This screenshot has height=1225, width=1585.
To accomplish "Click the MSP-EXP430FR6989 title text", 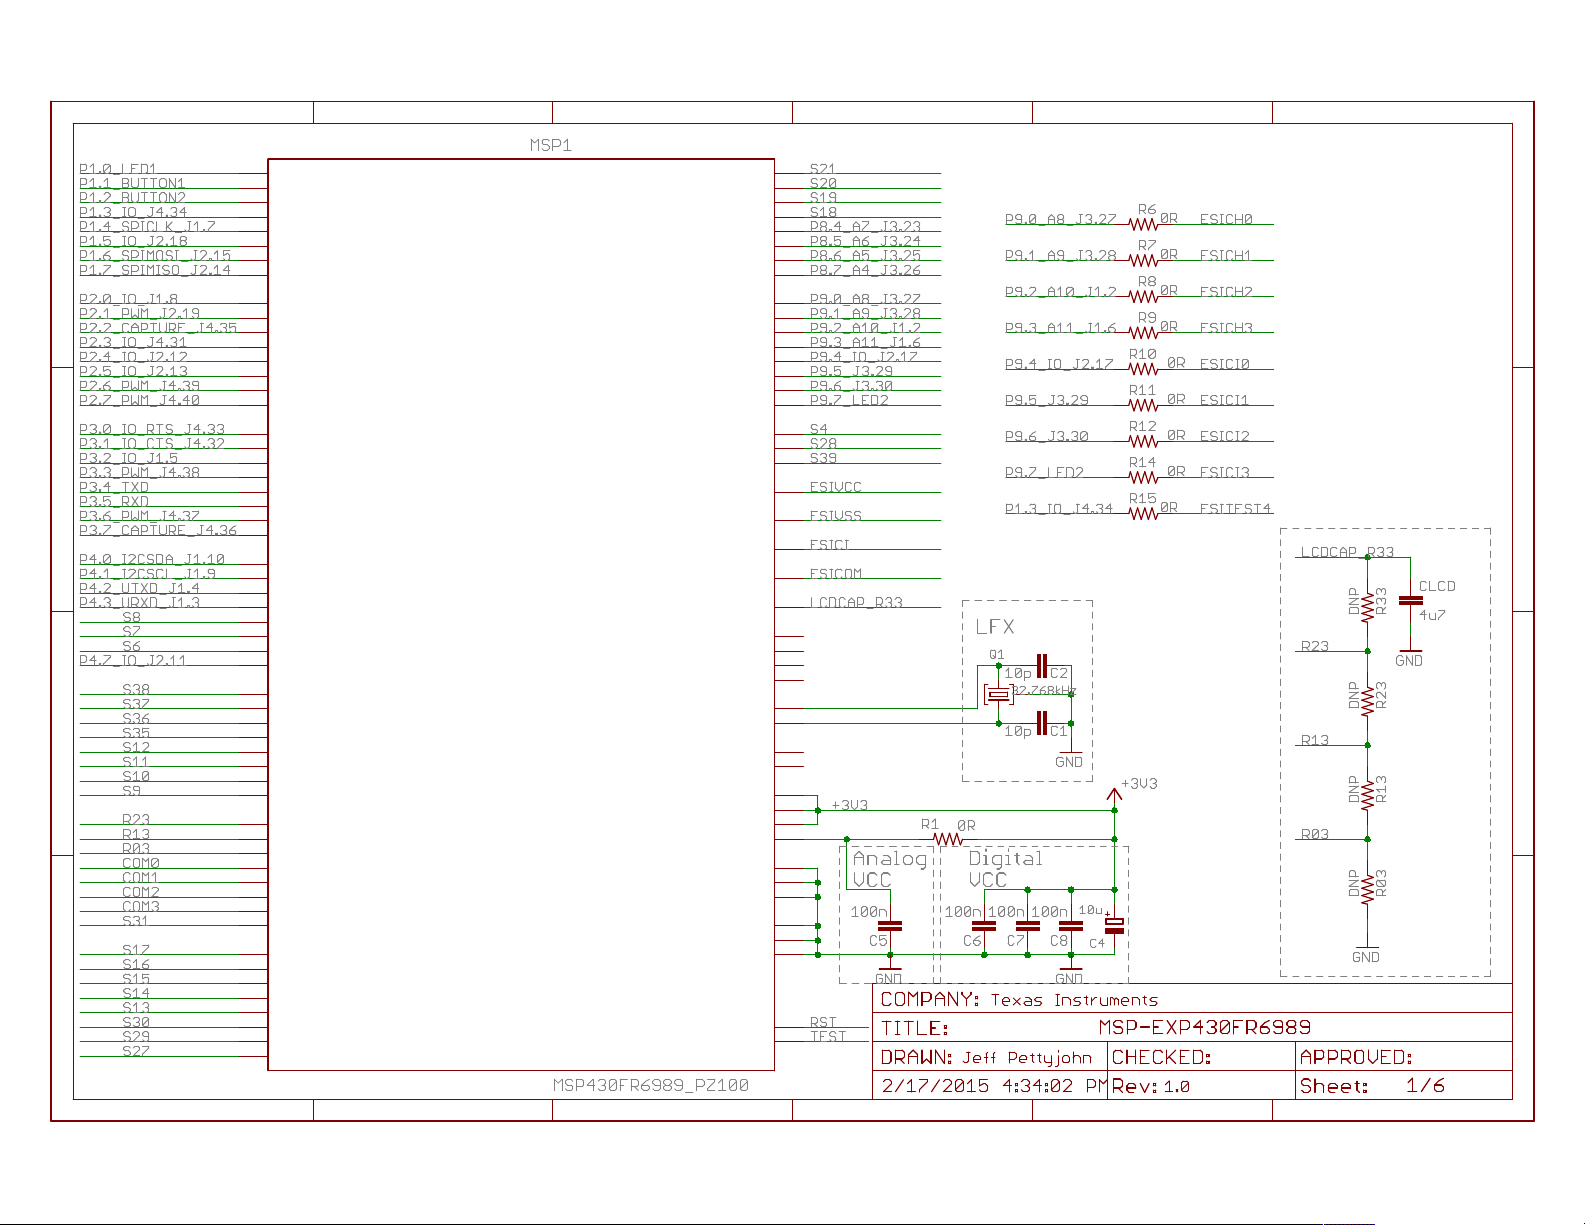I will [x=1204, y=1027].
